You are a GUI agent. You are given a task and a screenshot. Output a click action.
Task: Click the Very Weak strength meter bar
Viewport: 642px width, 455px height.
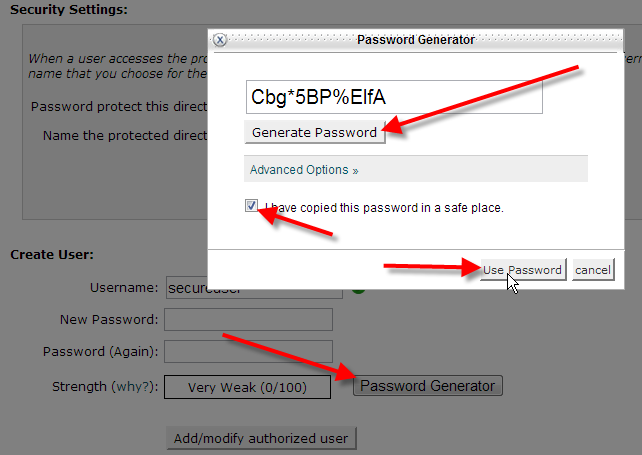pos(247,387)
